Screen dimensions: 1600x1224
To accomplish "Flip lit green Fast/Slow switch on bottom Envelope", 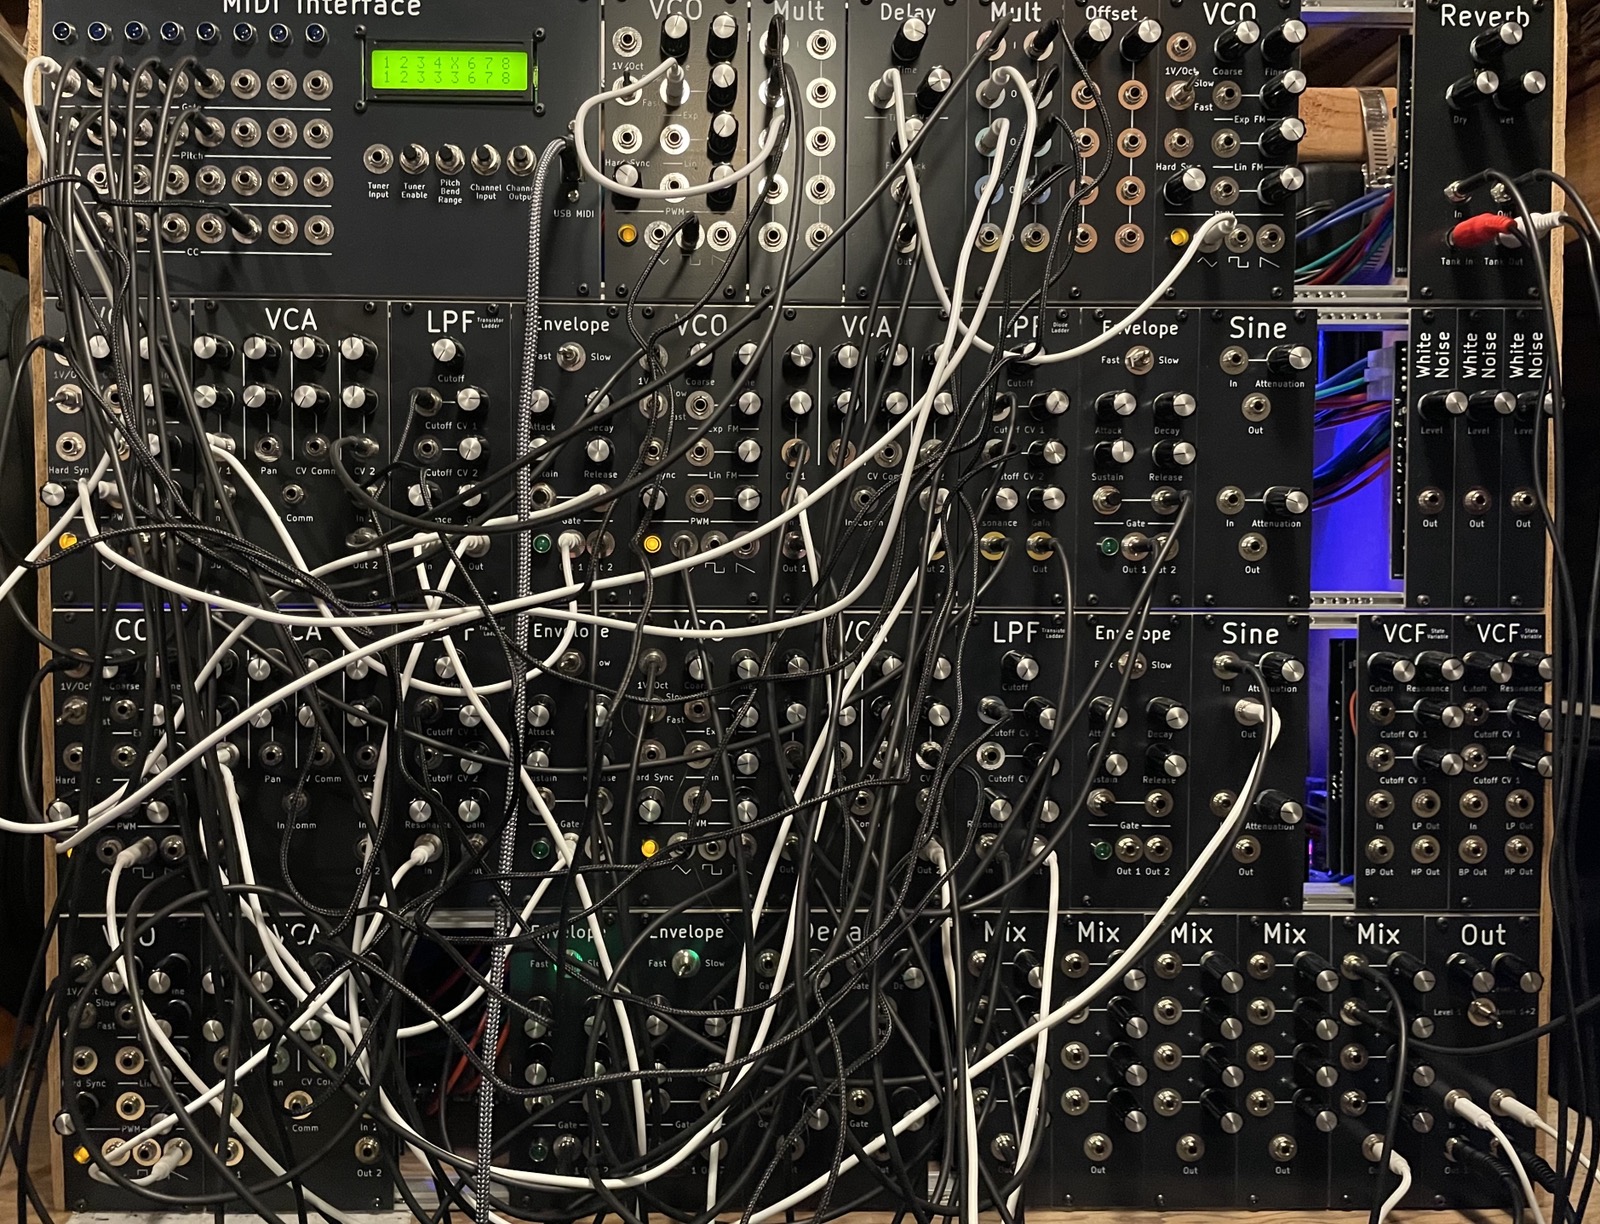I will 685,962.
